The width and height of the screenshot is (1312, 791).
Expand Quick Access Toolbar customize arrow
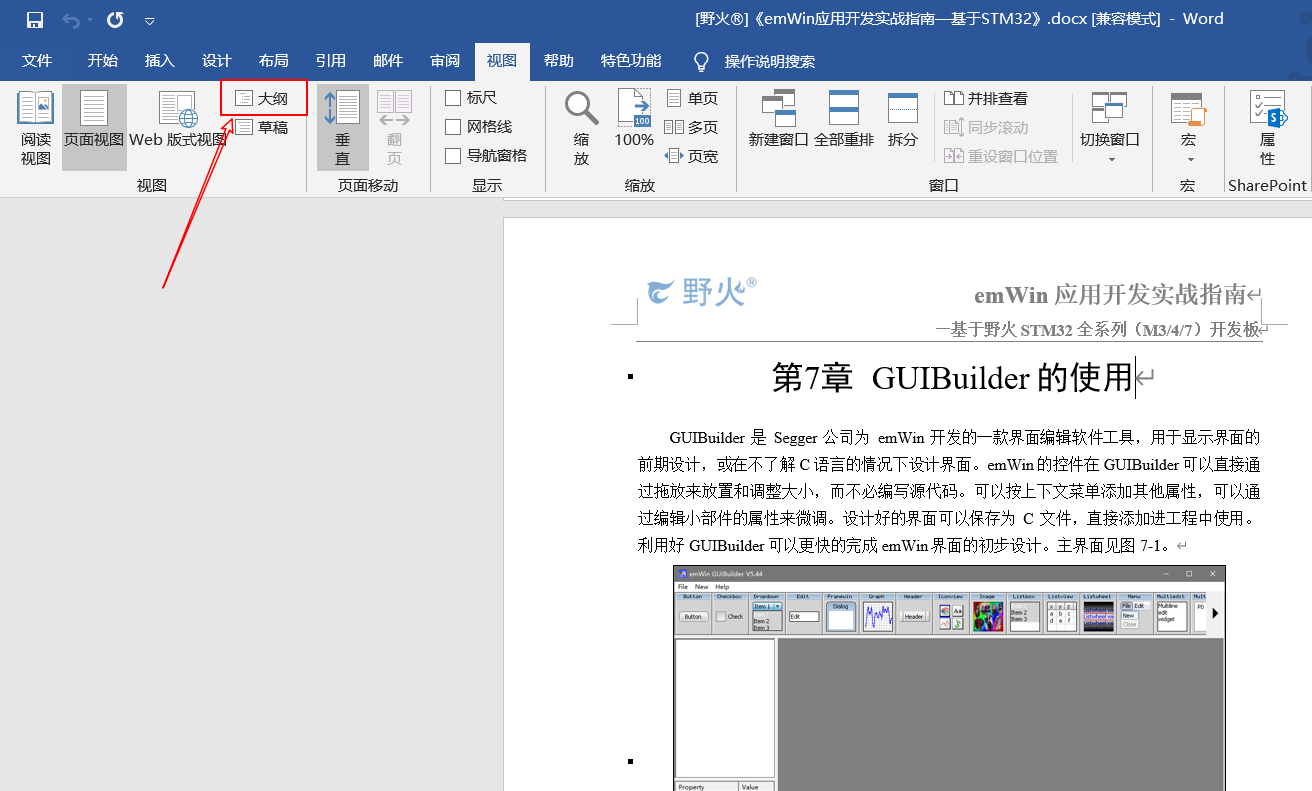150,21
